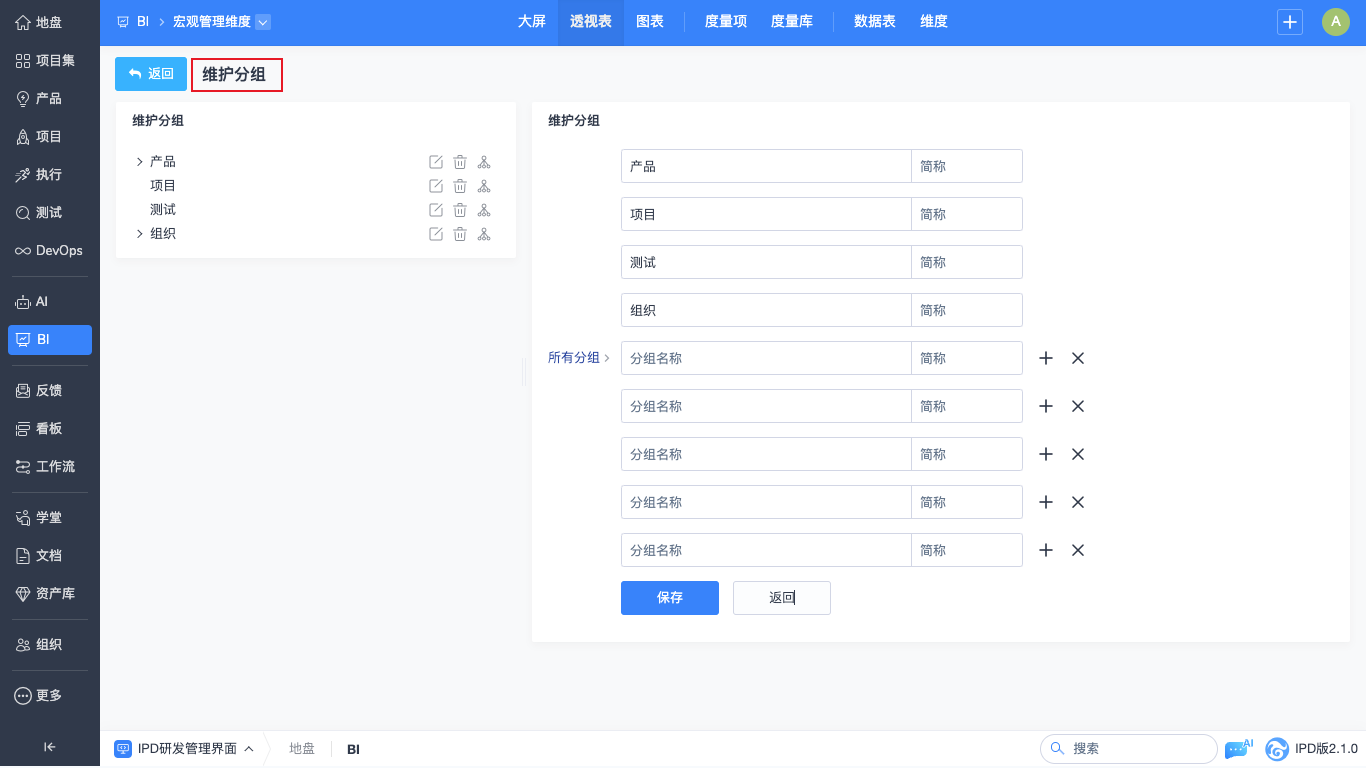This screenshot has width=1366, height=768.
Task: Click the first empty 分组名称 input field
Action: click(x=765, y=358)
